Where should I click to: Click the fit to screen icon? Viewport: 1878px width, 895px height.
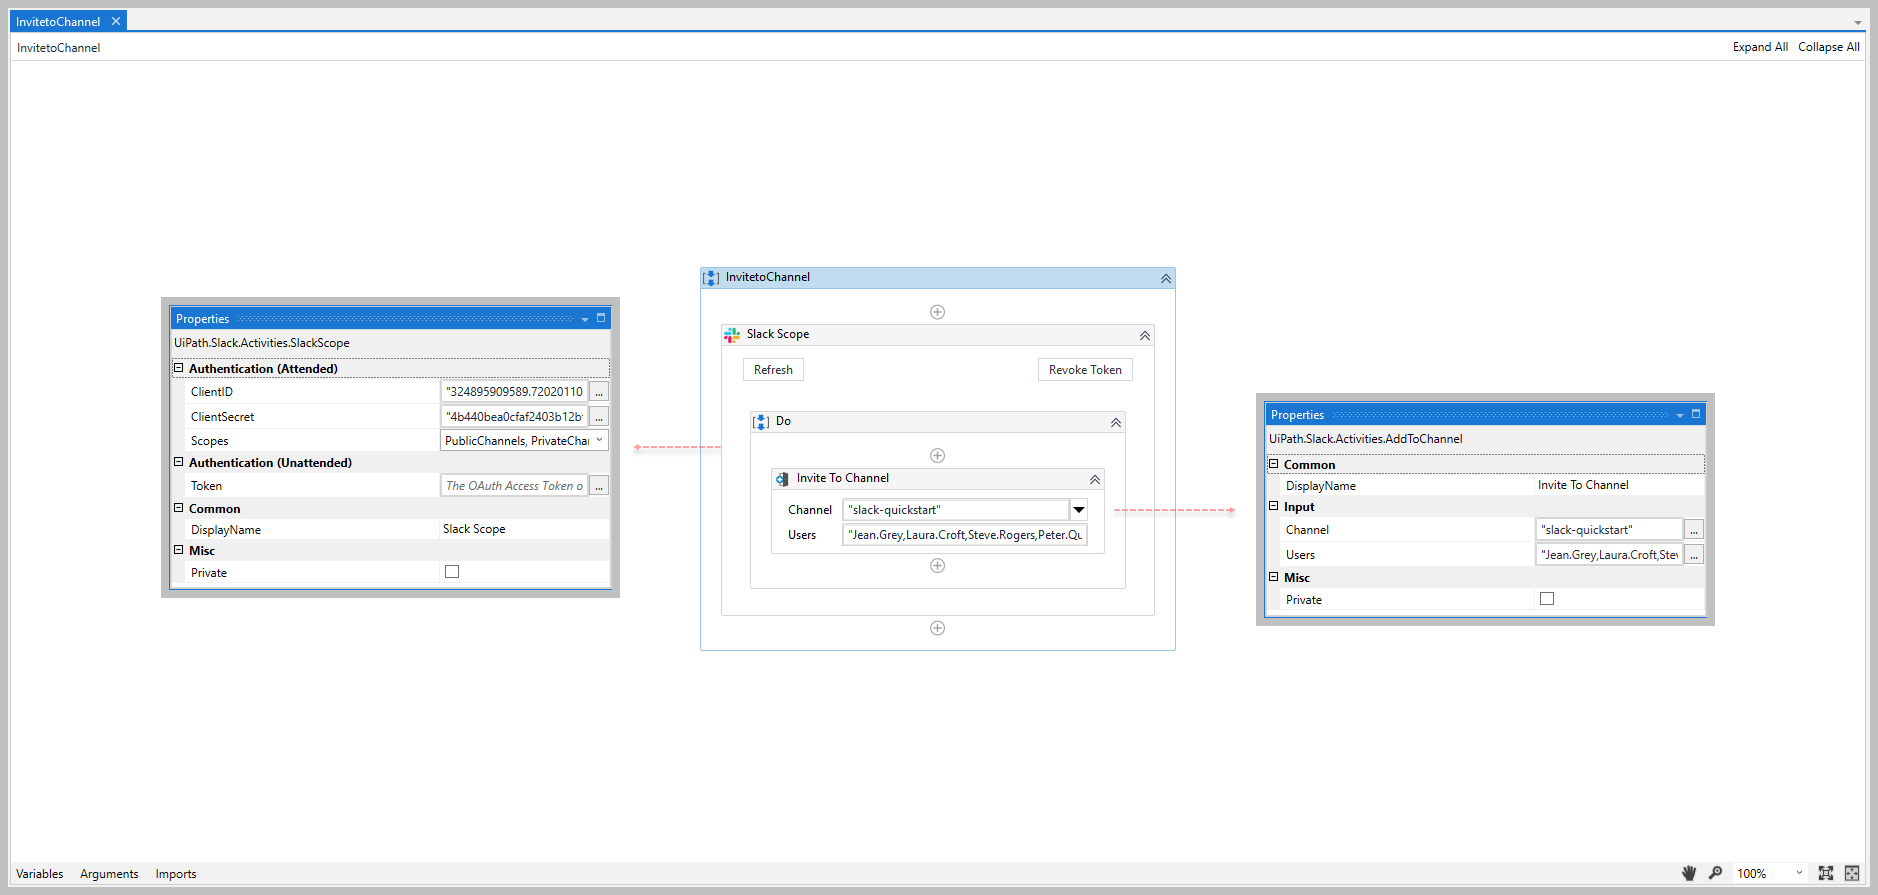(1826, 873)
